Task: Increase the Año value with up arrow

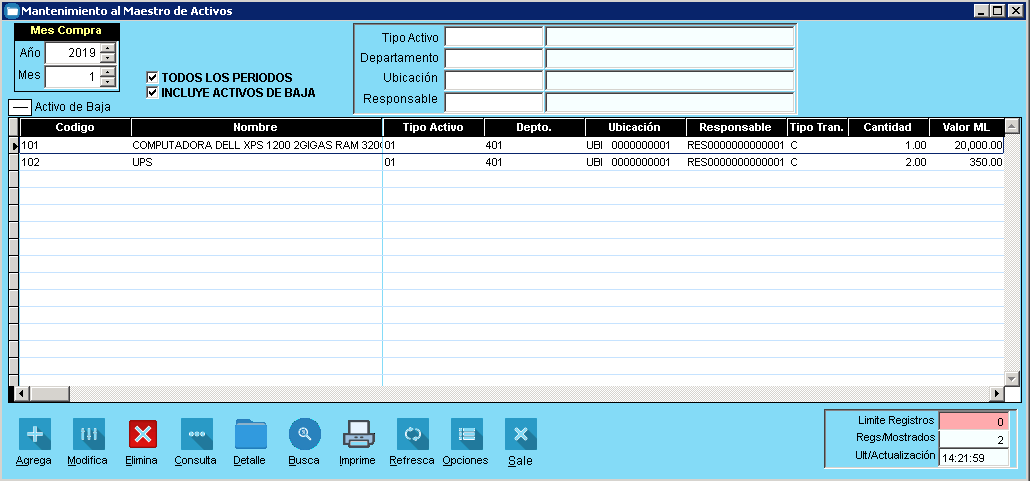Action: tap(108, 47)
